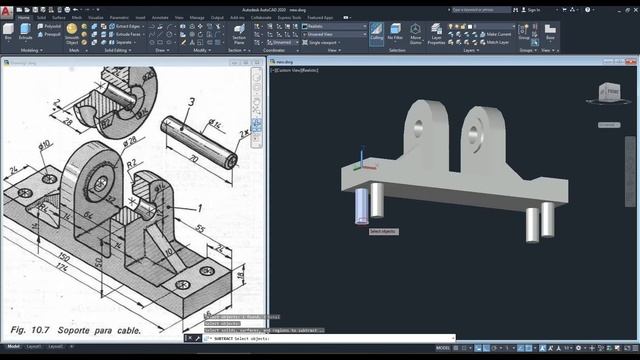Open the Realistic visual style dropdown
This screenshot has height=360, width=640.
click(334, 26)
